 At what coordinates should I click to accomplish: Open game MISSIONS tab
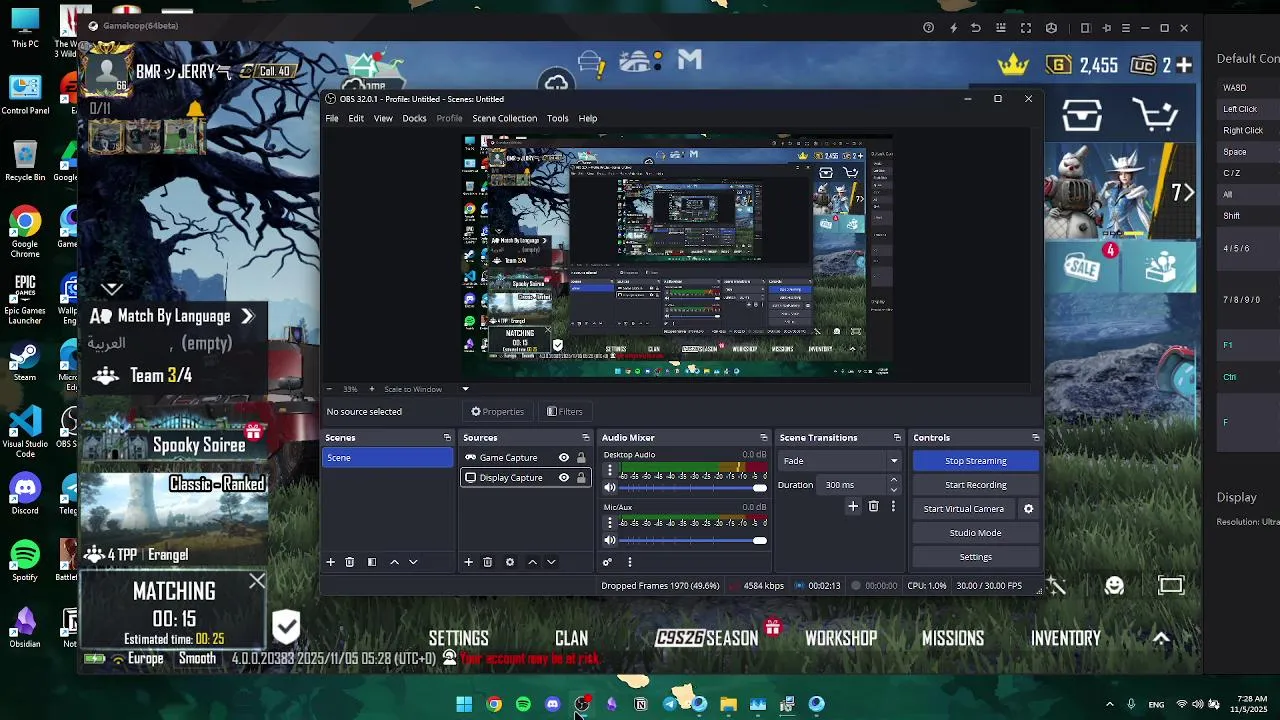coord(953,638)
